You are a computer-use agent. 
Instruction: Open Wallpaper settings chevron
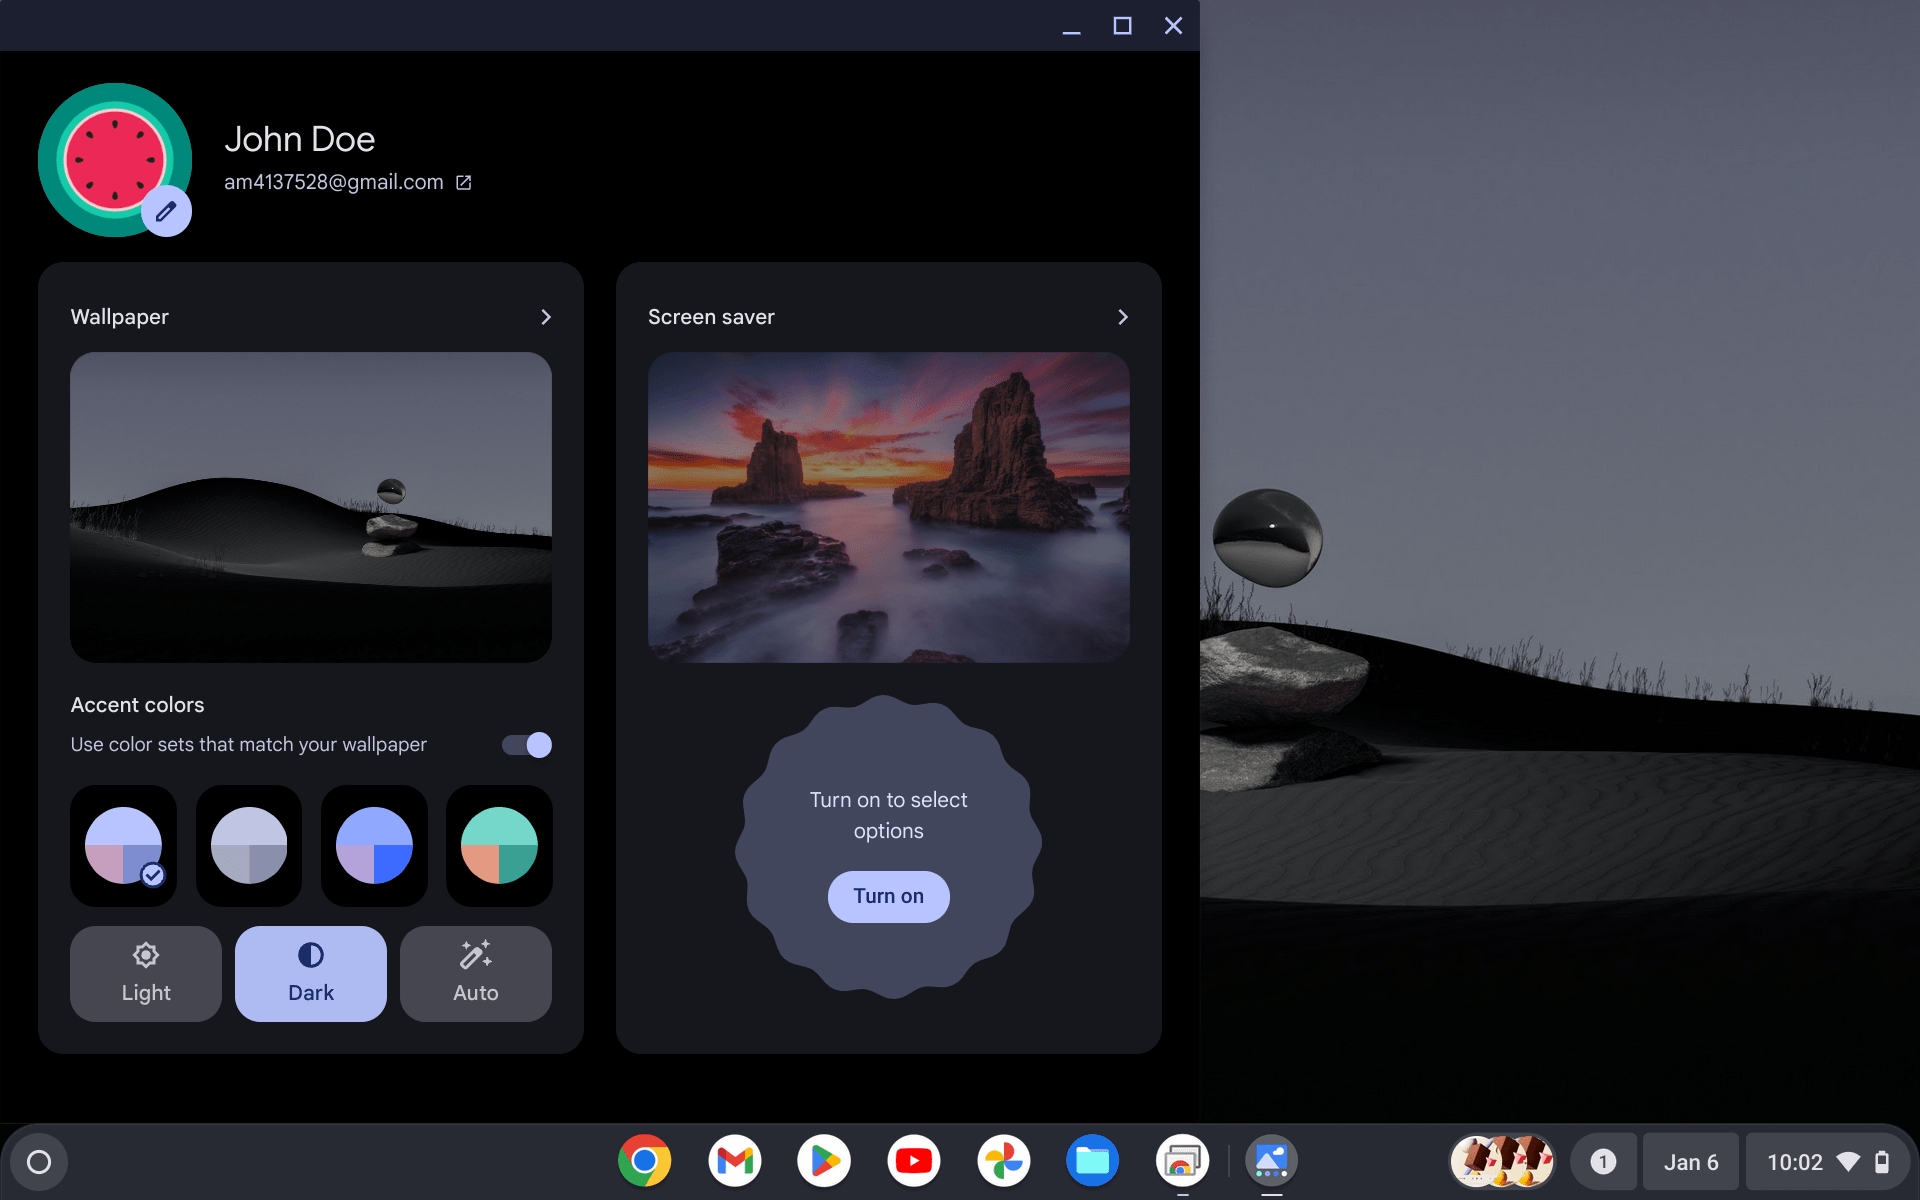pyautogui.click(x=546, y=317)
